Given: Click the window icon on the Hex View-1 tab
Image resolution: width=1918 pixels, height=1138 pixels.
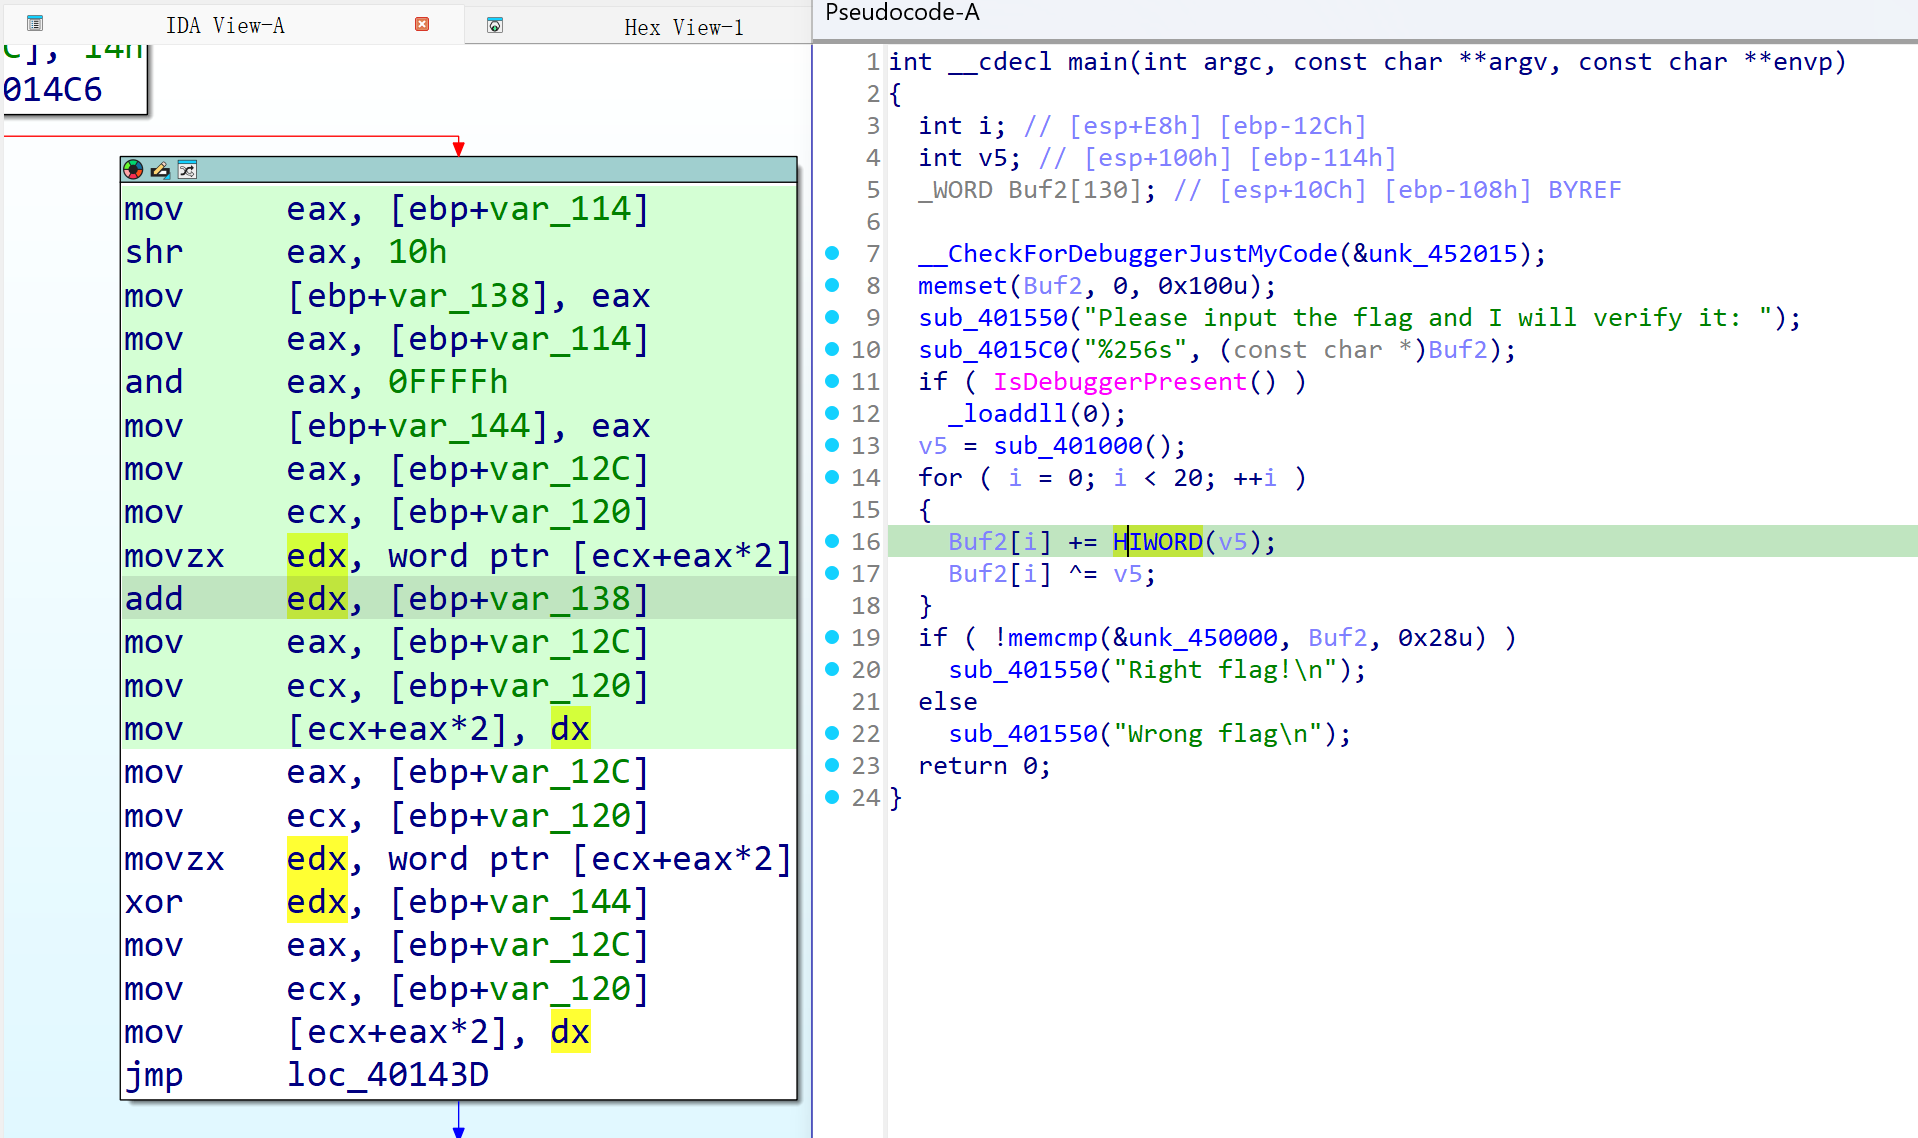Looking at the screenshot, I should (x=494, y=27).
